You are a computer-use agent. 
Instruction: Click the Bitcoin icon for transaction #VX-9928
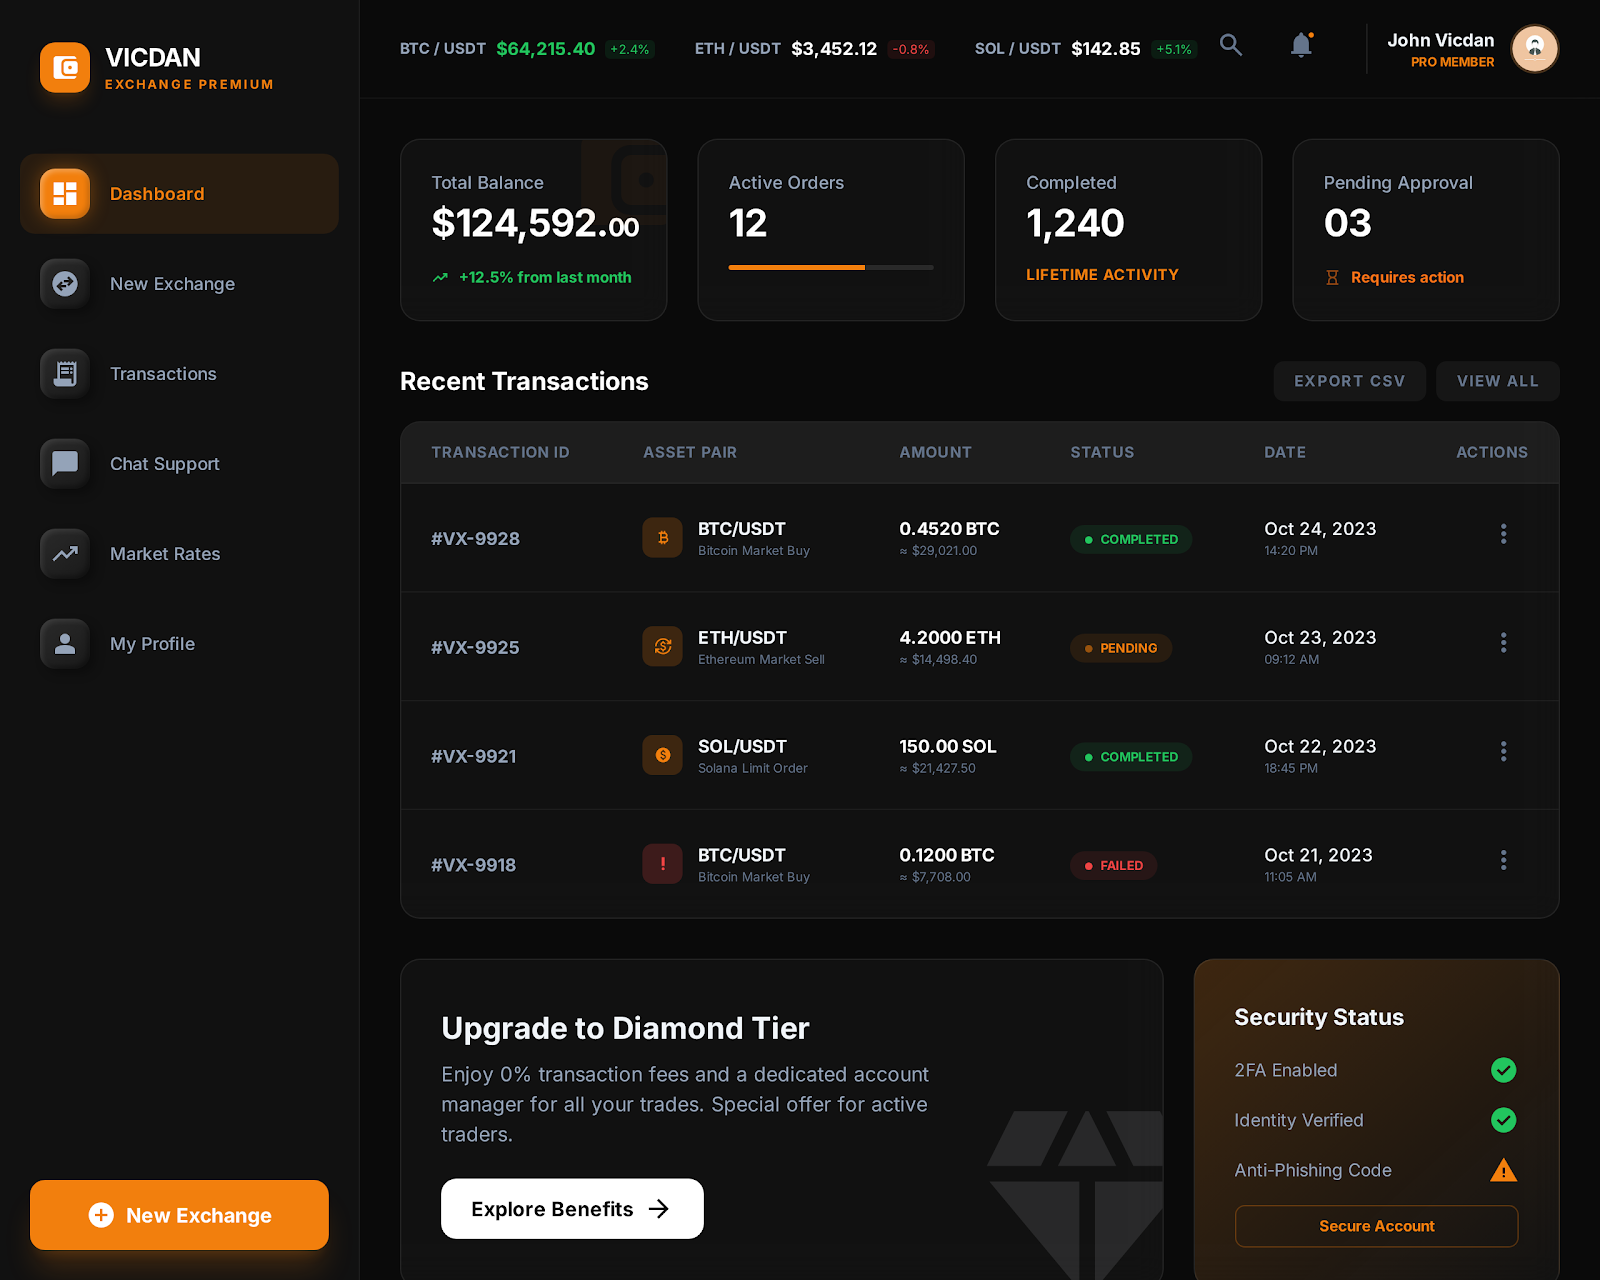tap(662, 538)
